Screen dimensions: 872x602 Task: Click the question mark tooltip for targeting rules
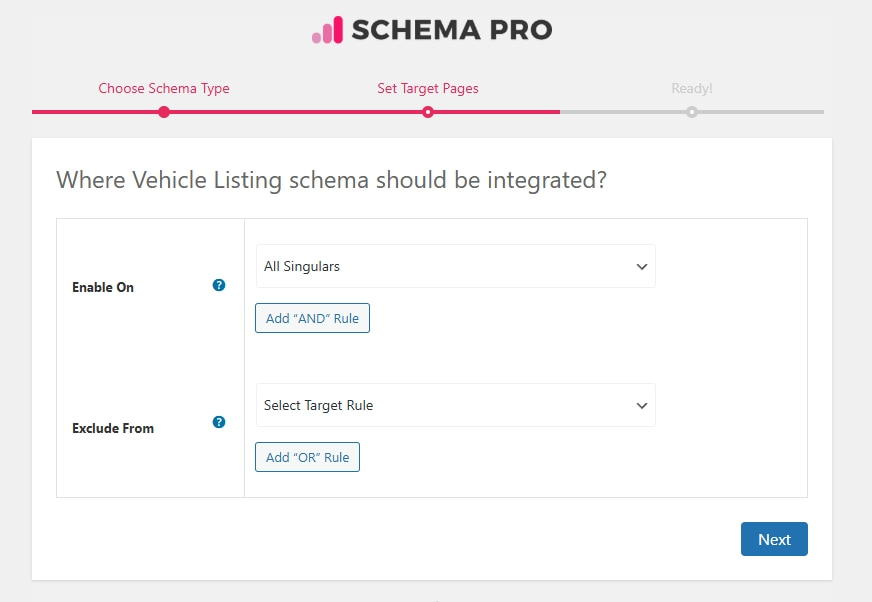coord(218,285)
